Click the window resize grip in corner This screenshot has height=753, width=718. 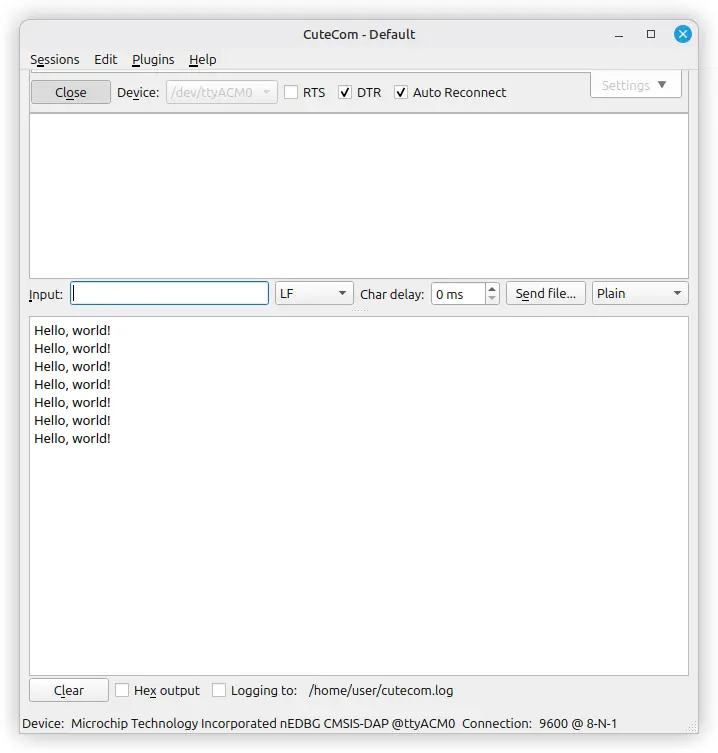pos(692,726)
